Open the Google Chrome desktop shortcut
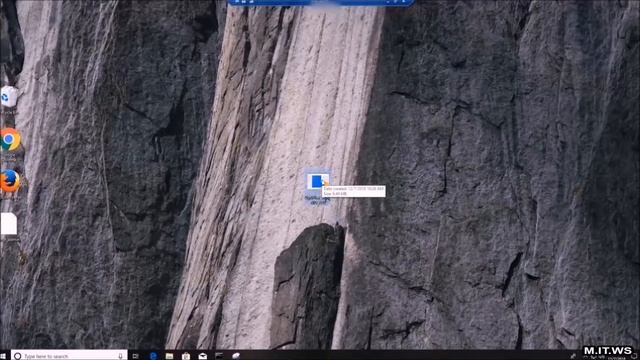Viewport: 640px width, 360px height. pyautogui.click(x=10, y=140)
